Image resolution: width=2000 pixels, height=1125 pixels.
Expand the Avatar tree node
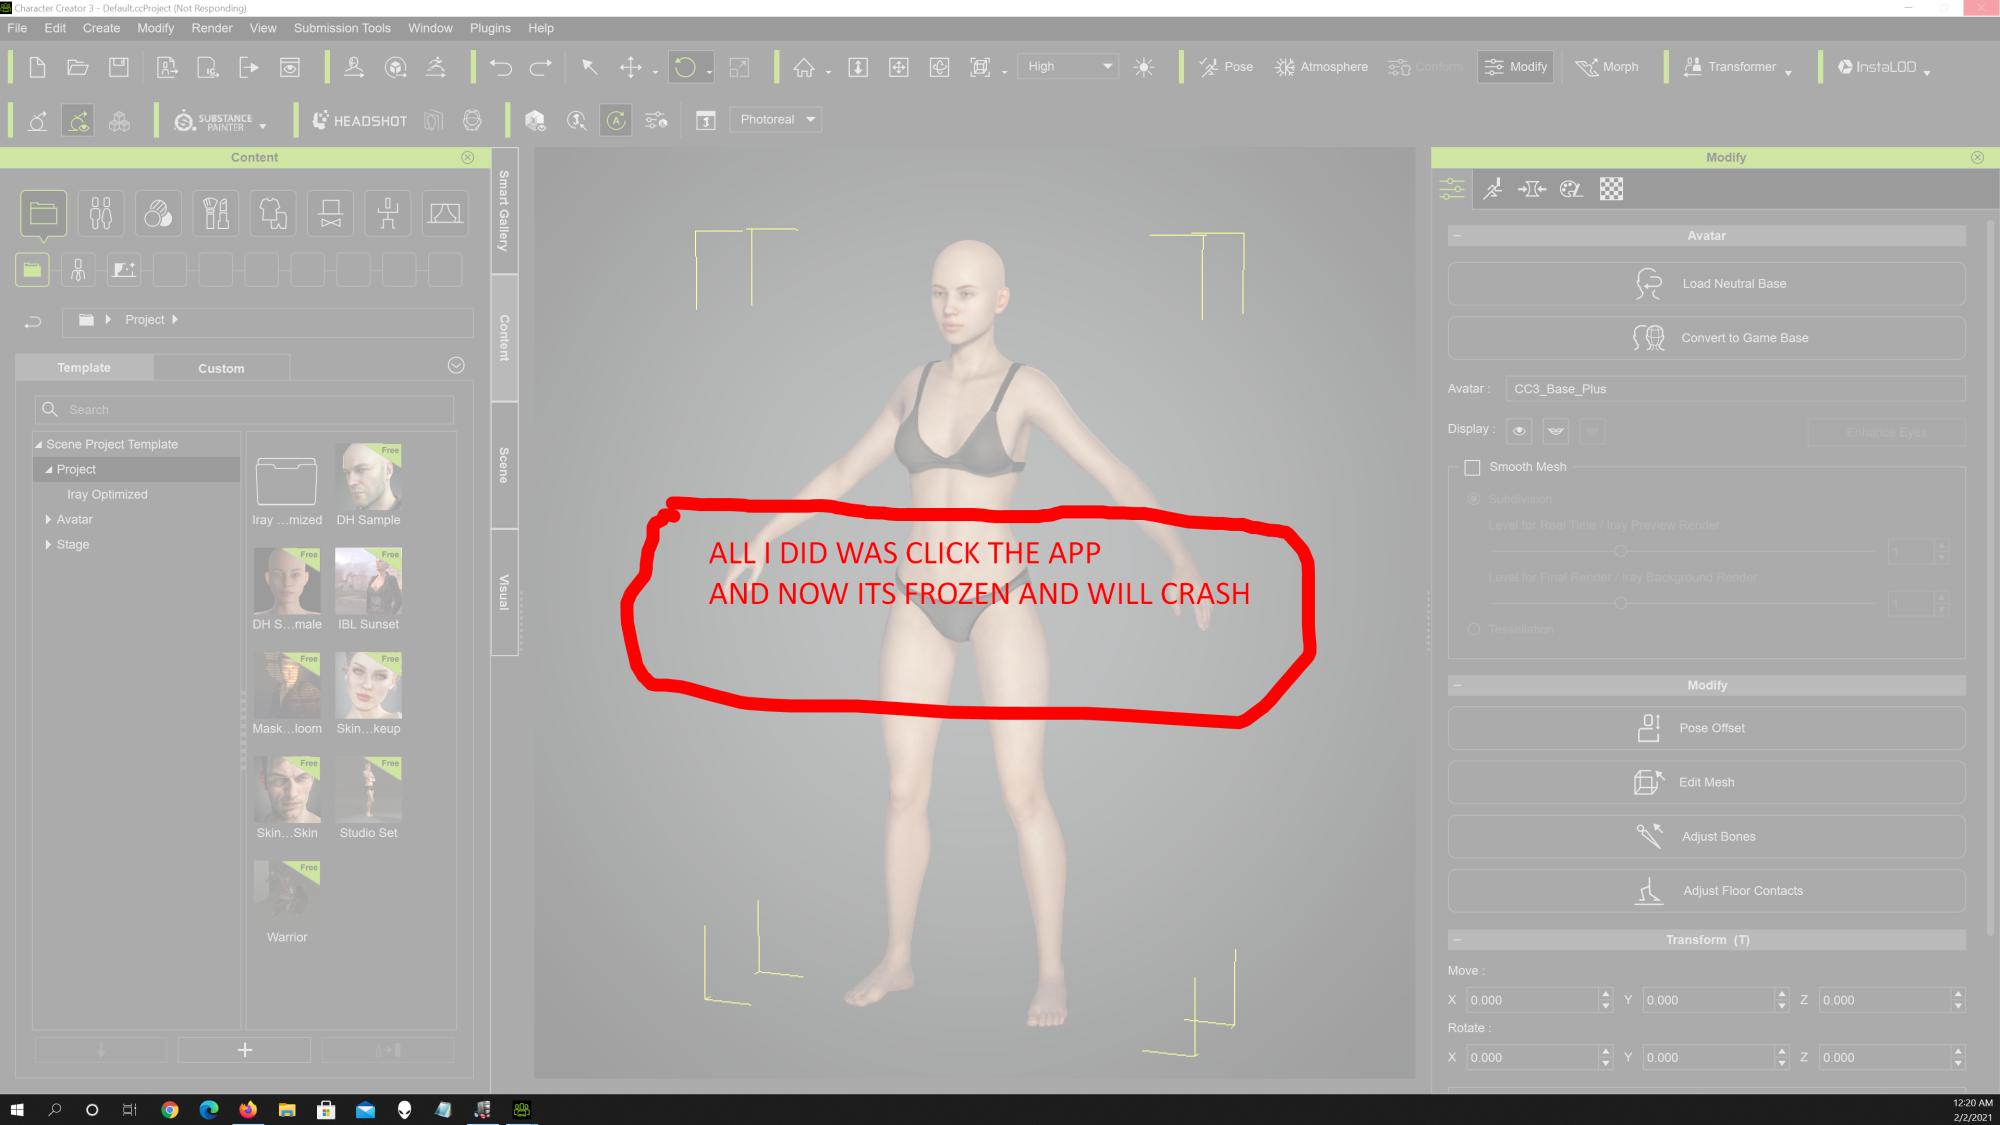point(48,519)
